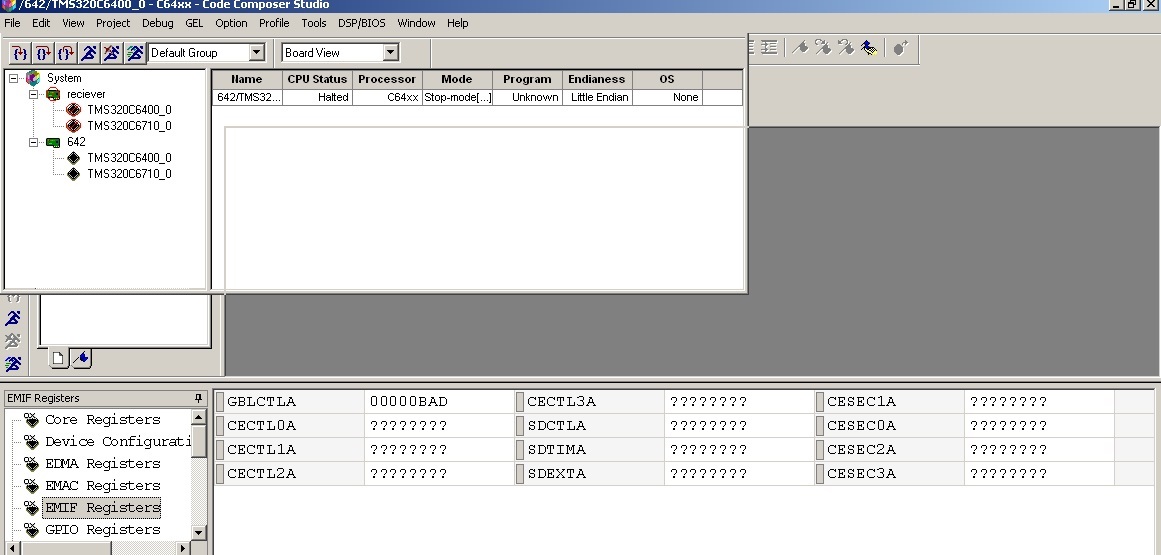Click the CECTL0A register value
Viewport: 1161px width, 555px height.
(409, 426)
